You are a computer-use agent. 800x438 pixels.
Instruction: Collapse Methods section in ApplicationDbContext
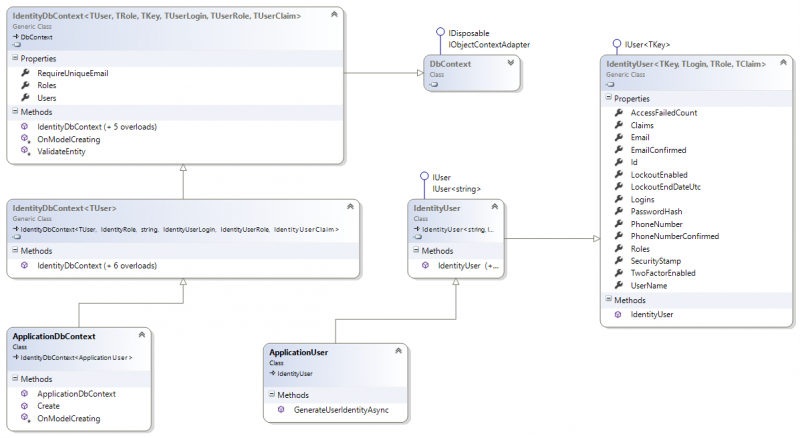tap(15, 378)
